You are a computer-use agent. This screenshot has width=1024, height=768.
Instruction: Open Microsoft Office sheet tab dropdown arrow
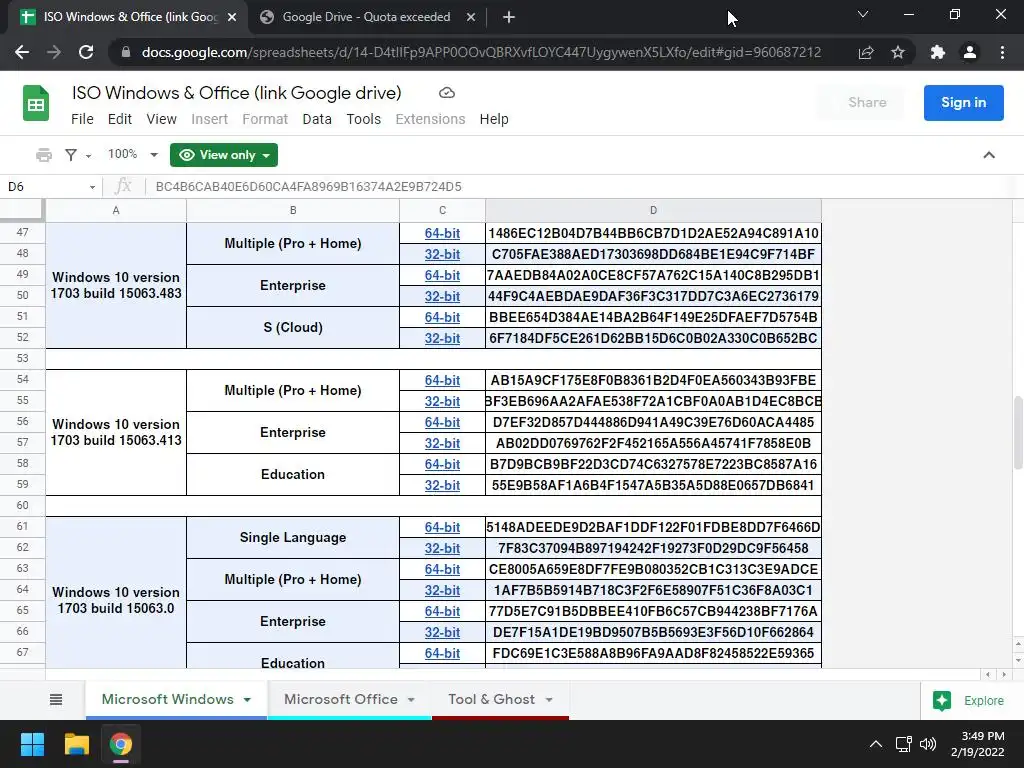[x=411, y=700]
